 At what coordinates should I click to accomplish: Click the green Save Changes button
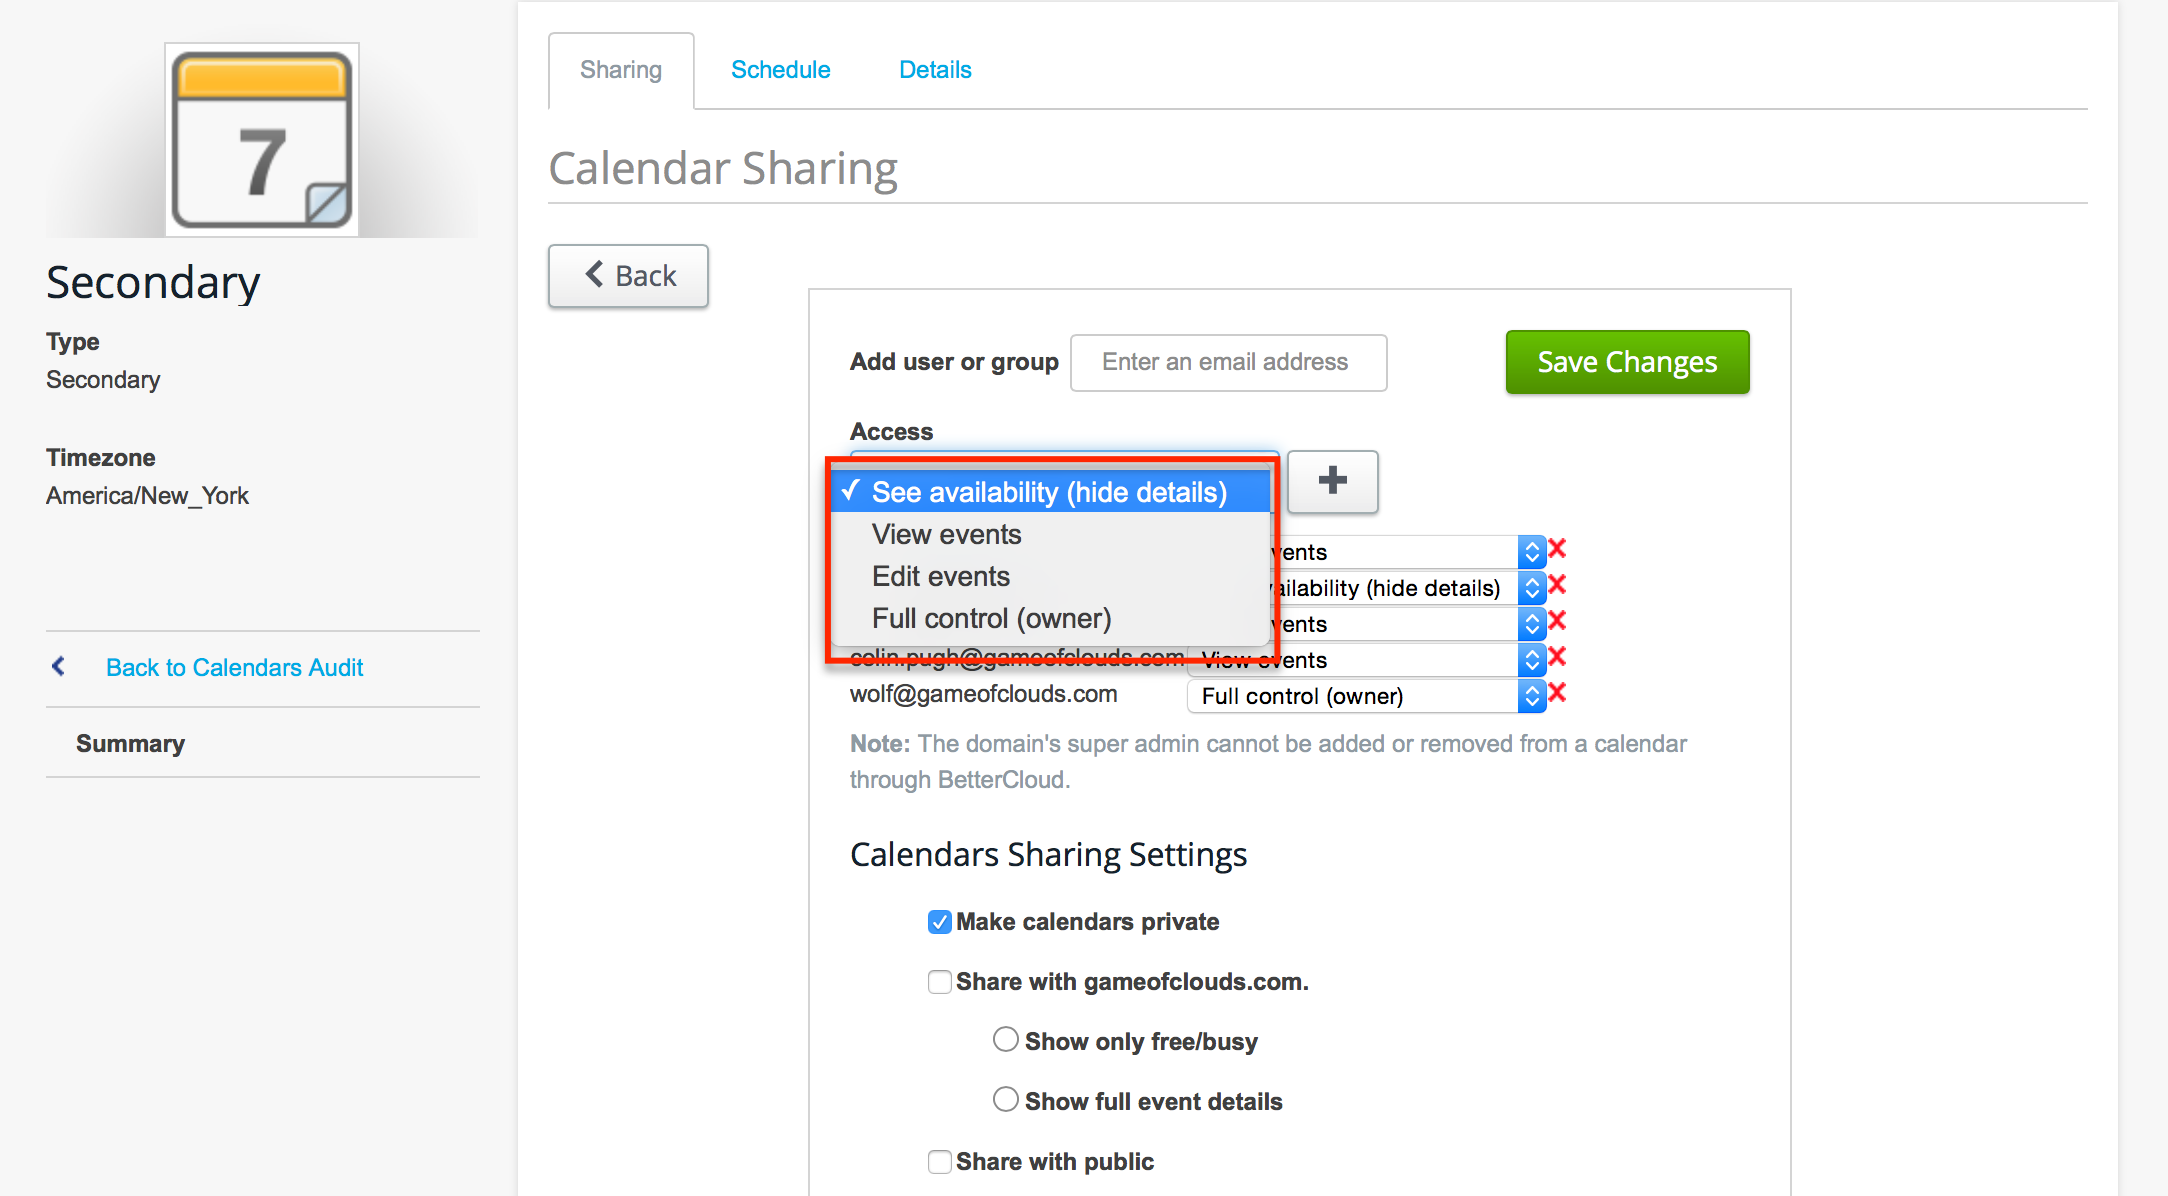1627,362
